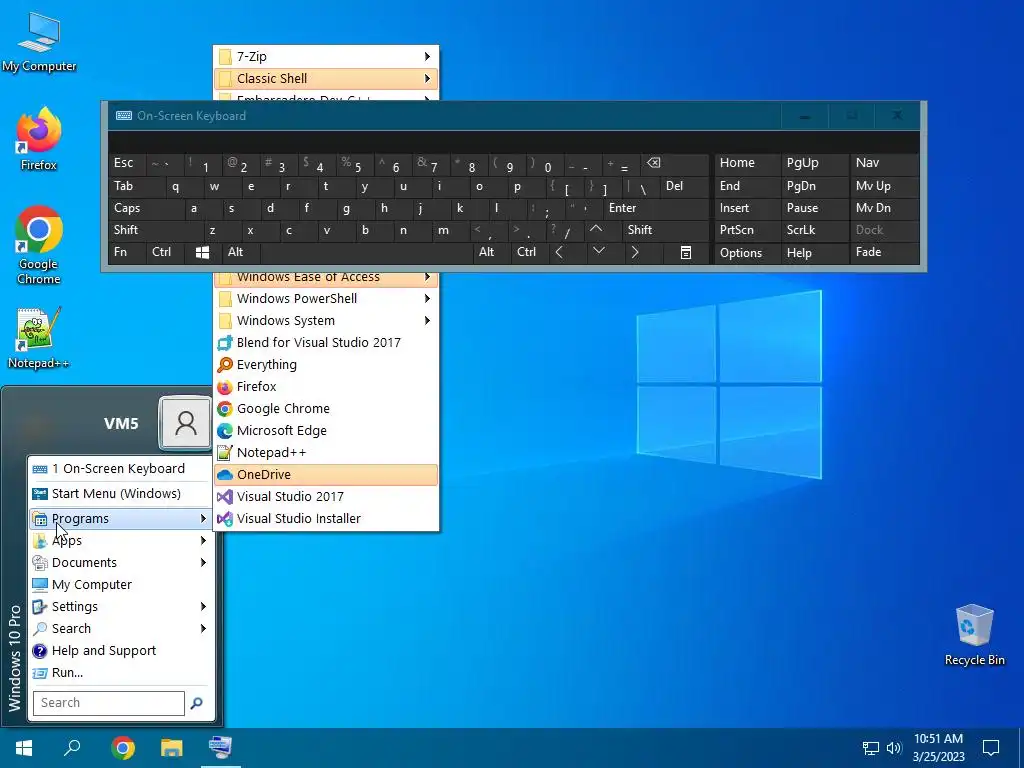
Task: Expand the Documents submenu
Action: [121, 563]
